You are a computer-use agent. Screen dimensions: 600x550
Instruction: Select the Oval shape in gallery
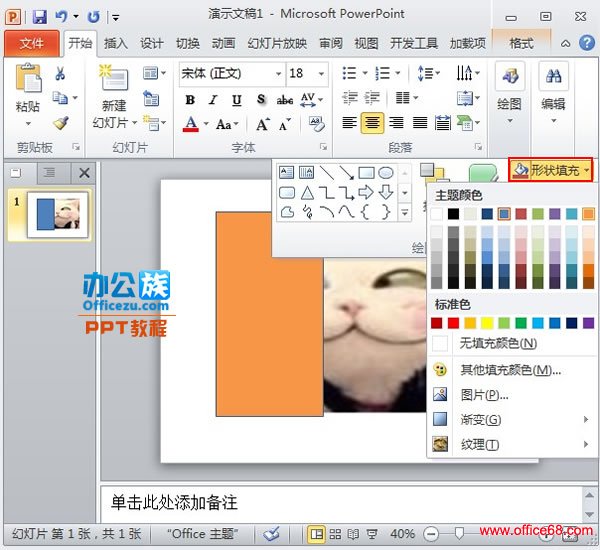(x=386, y=173)
